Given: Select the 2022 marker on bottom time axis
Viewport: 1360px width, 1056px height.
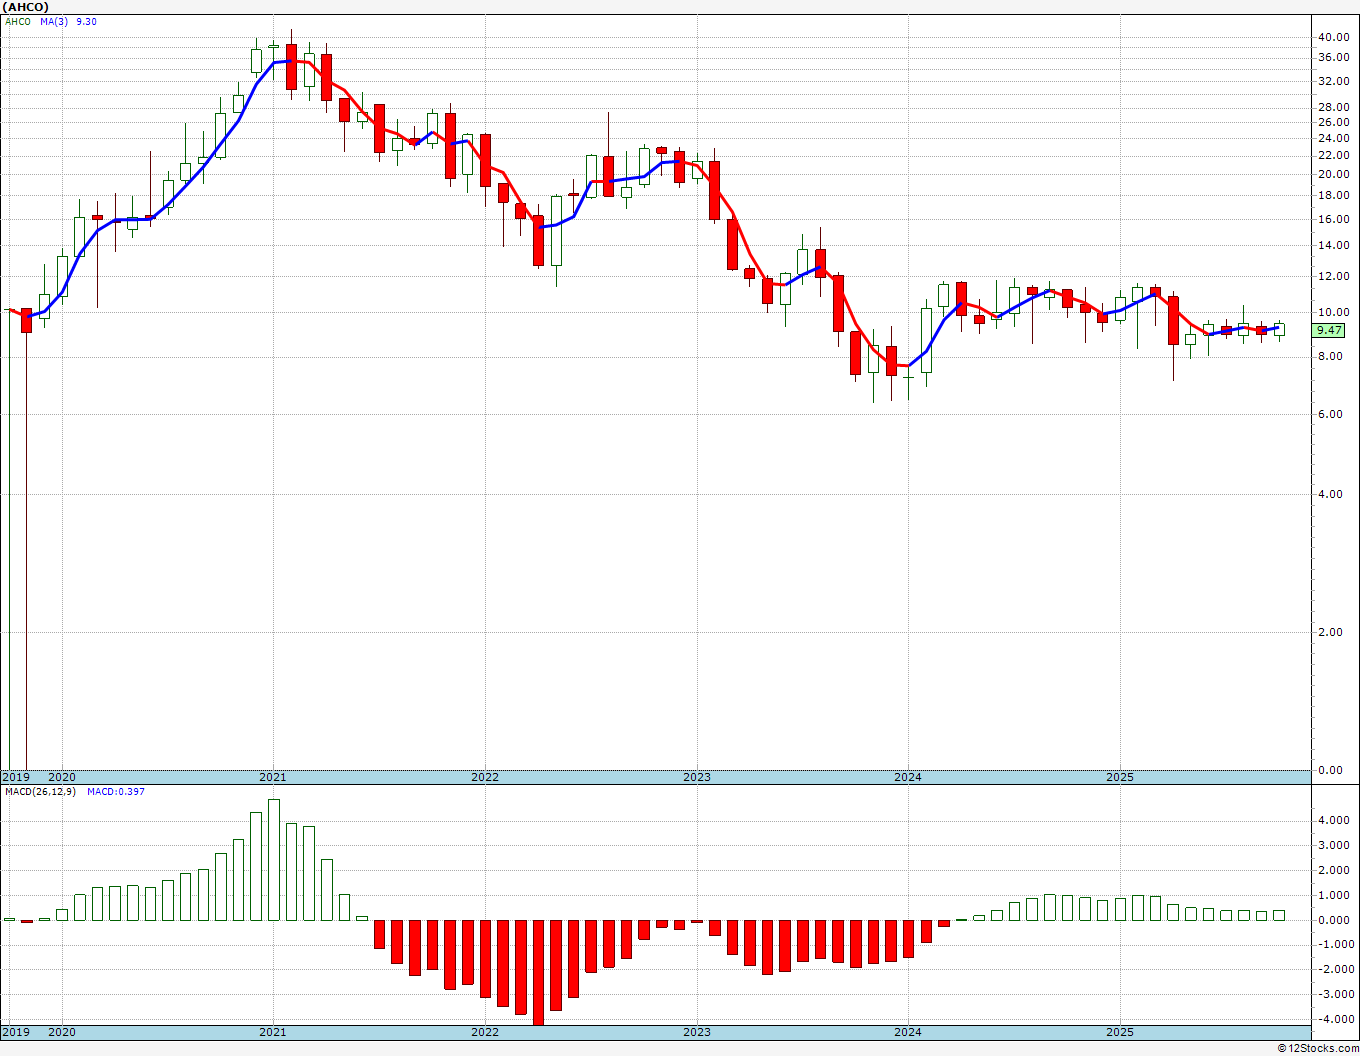Looking at the screenshot, I should pos(484,1032).
